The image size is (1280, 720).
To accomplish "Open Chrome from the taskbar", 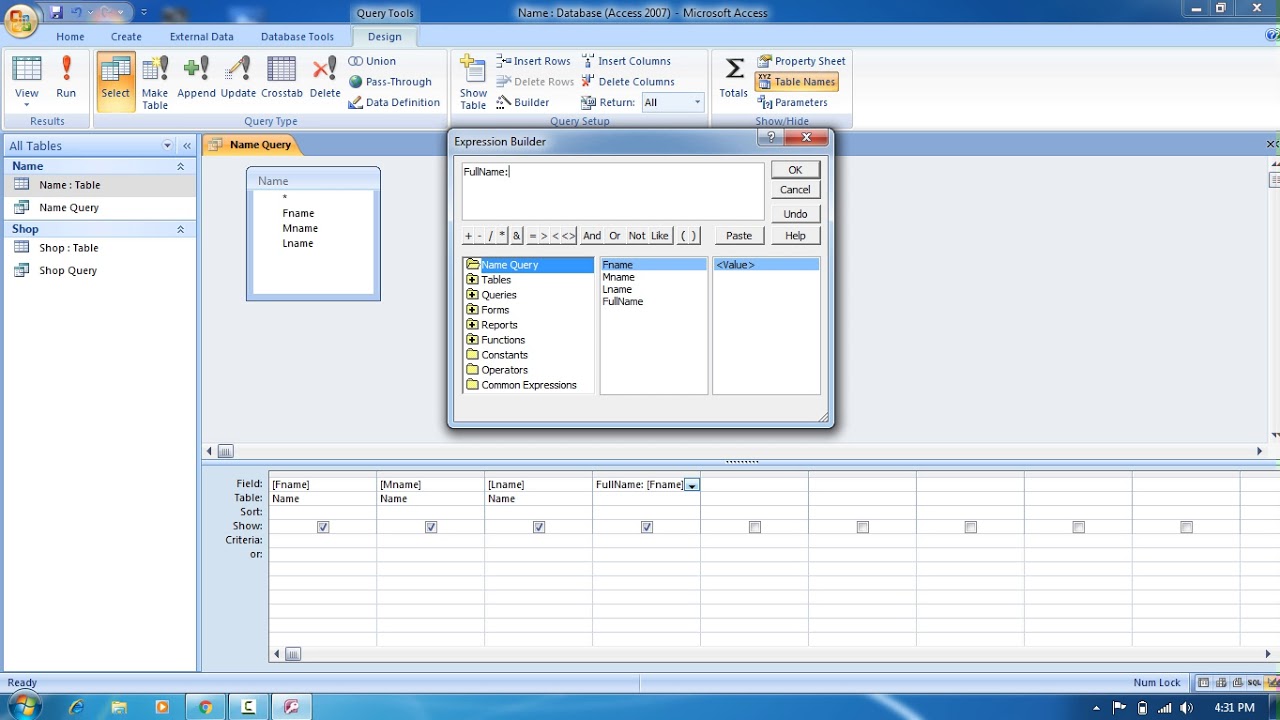I will pos(205,707).
